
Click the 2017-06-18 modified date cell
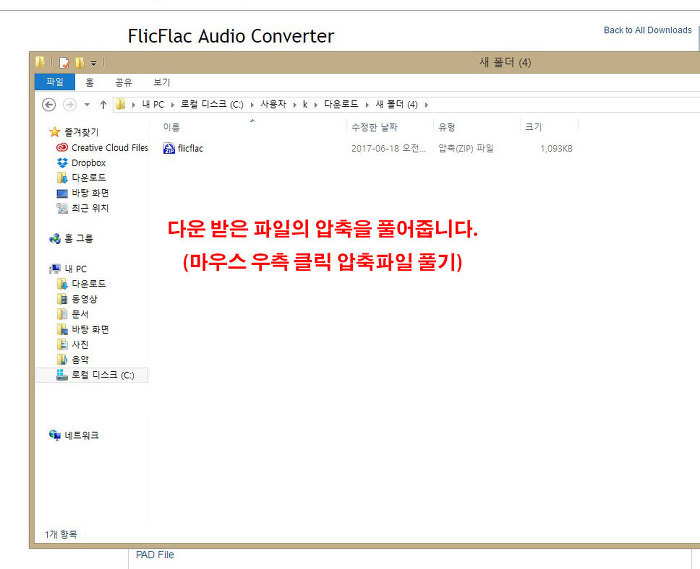click(x=388, y=149)
